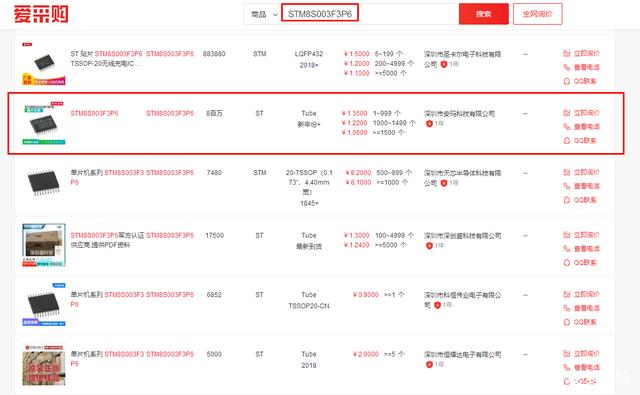Open supplier company link in the ¥0.9000 row
640x395 pixels.
[462, 300]
